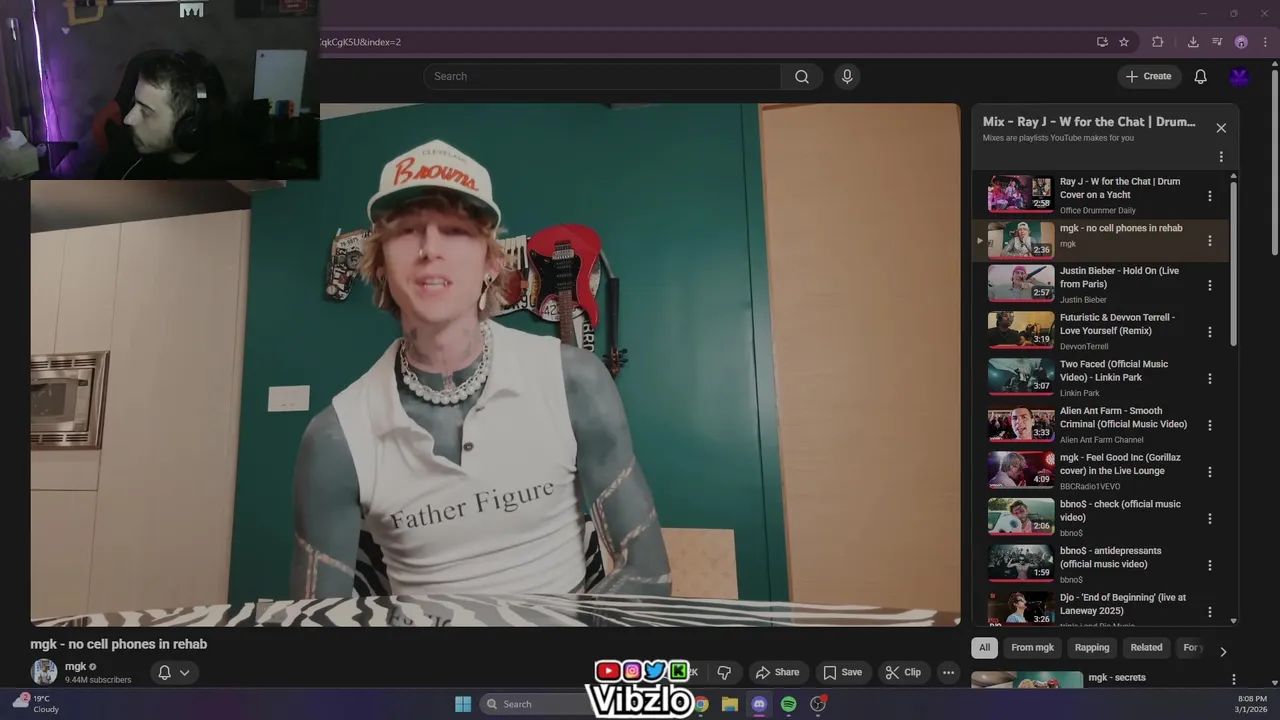This screenshot has width=1280, height=720.
Task: Toggle the mgk channel notification bell
Action: tap(165, 673)
